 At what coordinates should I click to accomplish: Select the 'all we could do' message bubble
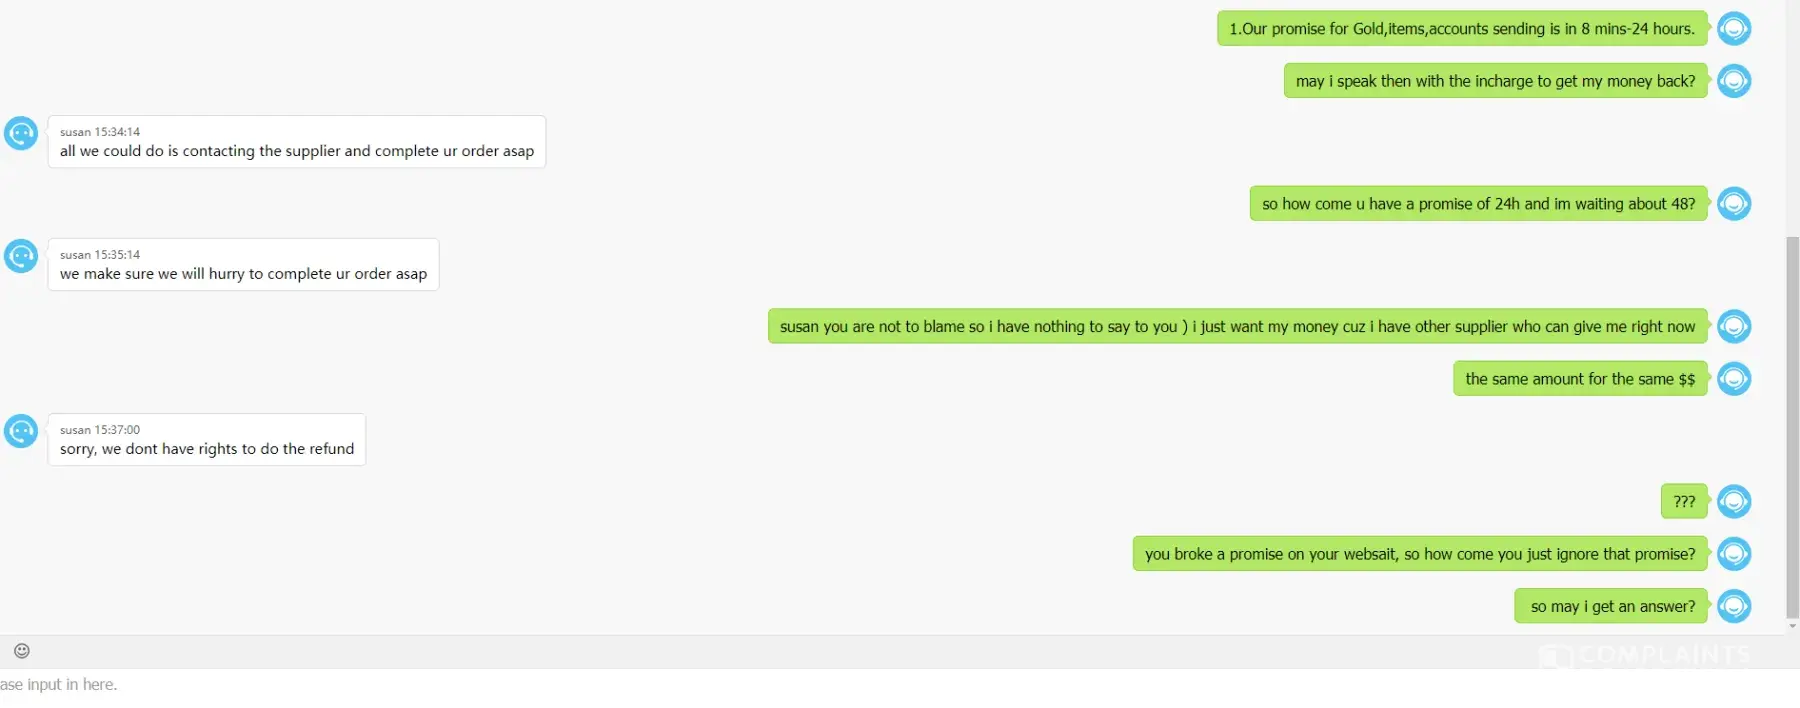pos(297,142)
